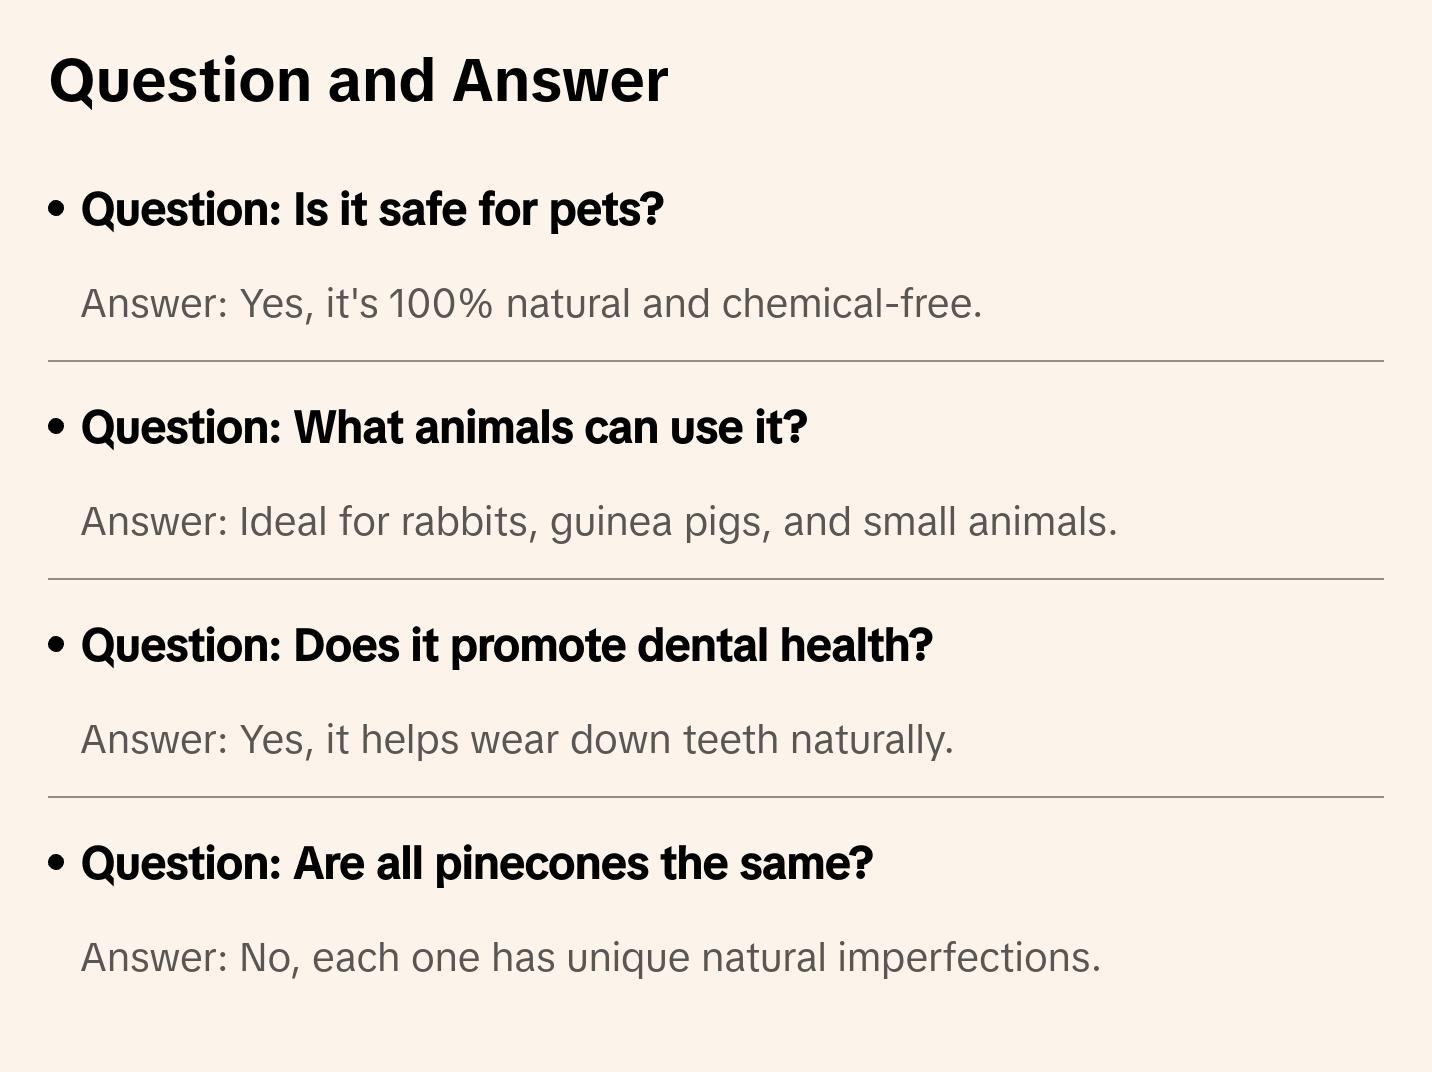This screenshot has width=1432, height=1072.
Task: Click the bullet beside the pinecones question
Action: click(x=57, y=864)
